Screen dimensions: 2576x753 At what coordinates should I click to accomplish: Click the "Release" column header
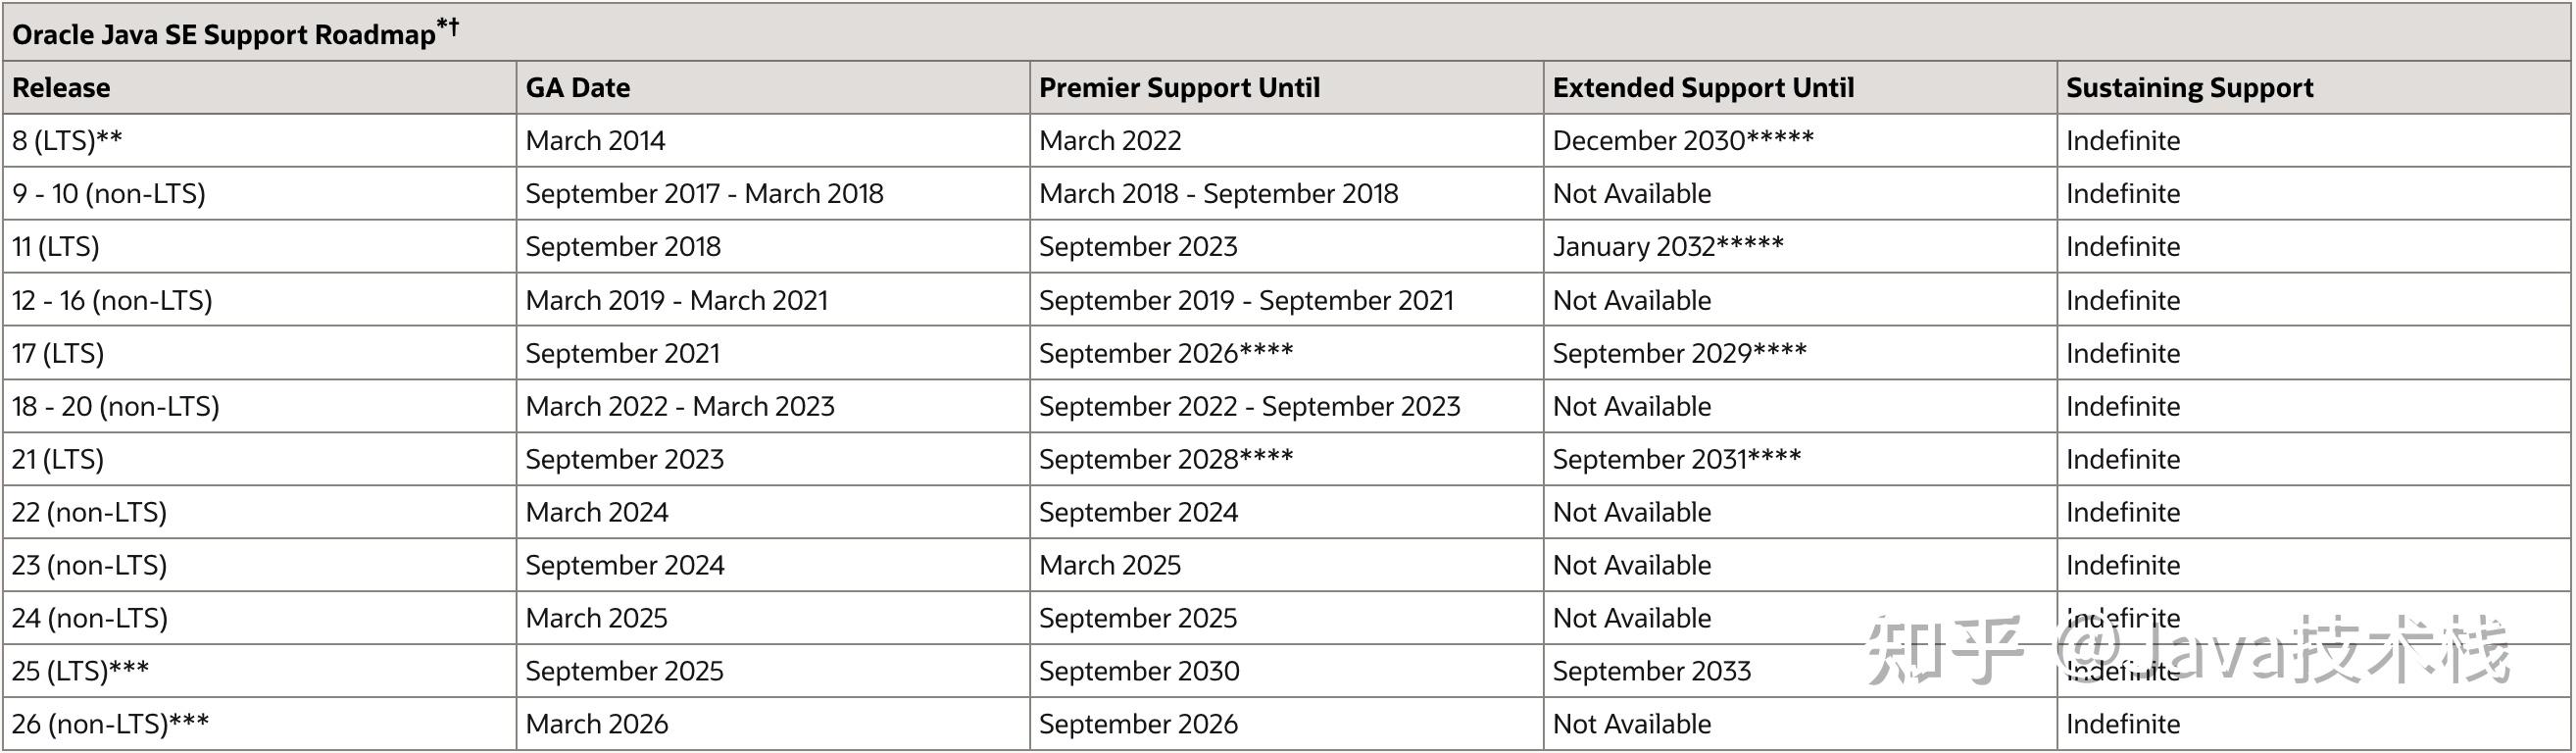[61, 88]
